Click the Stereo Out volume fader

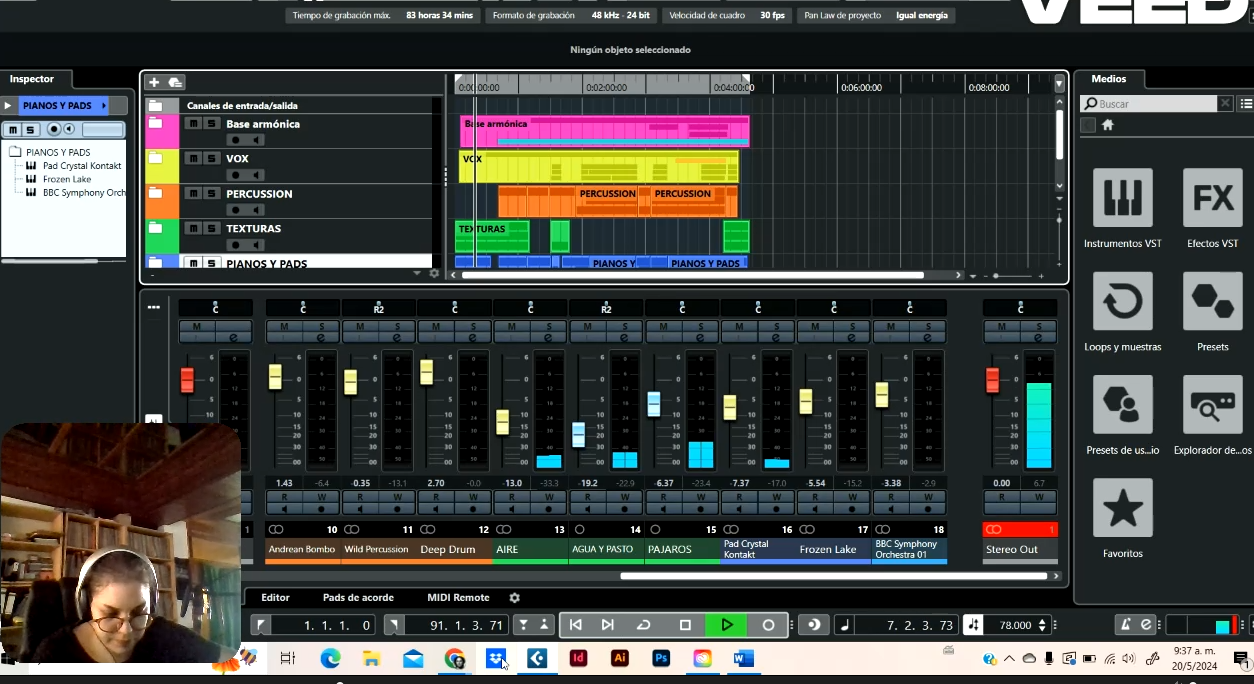pos(992,380)
